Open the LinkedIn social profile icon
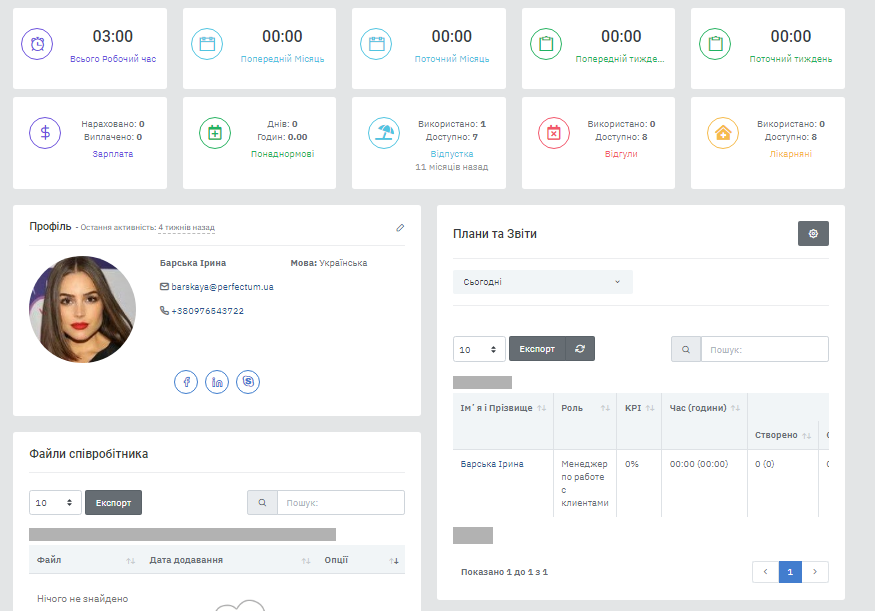 tap(217, 382)
